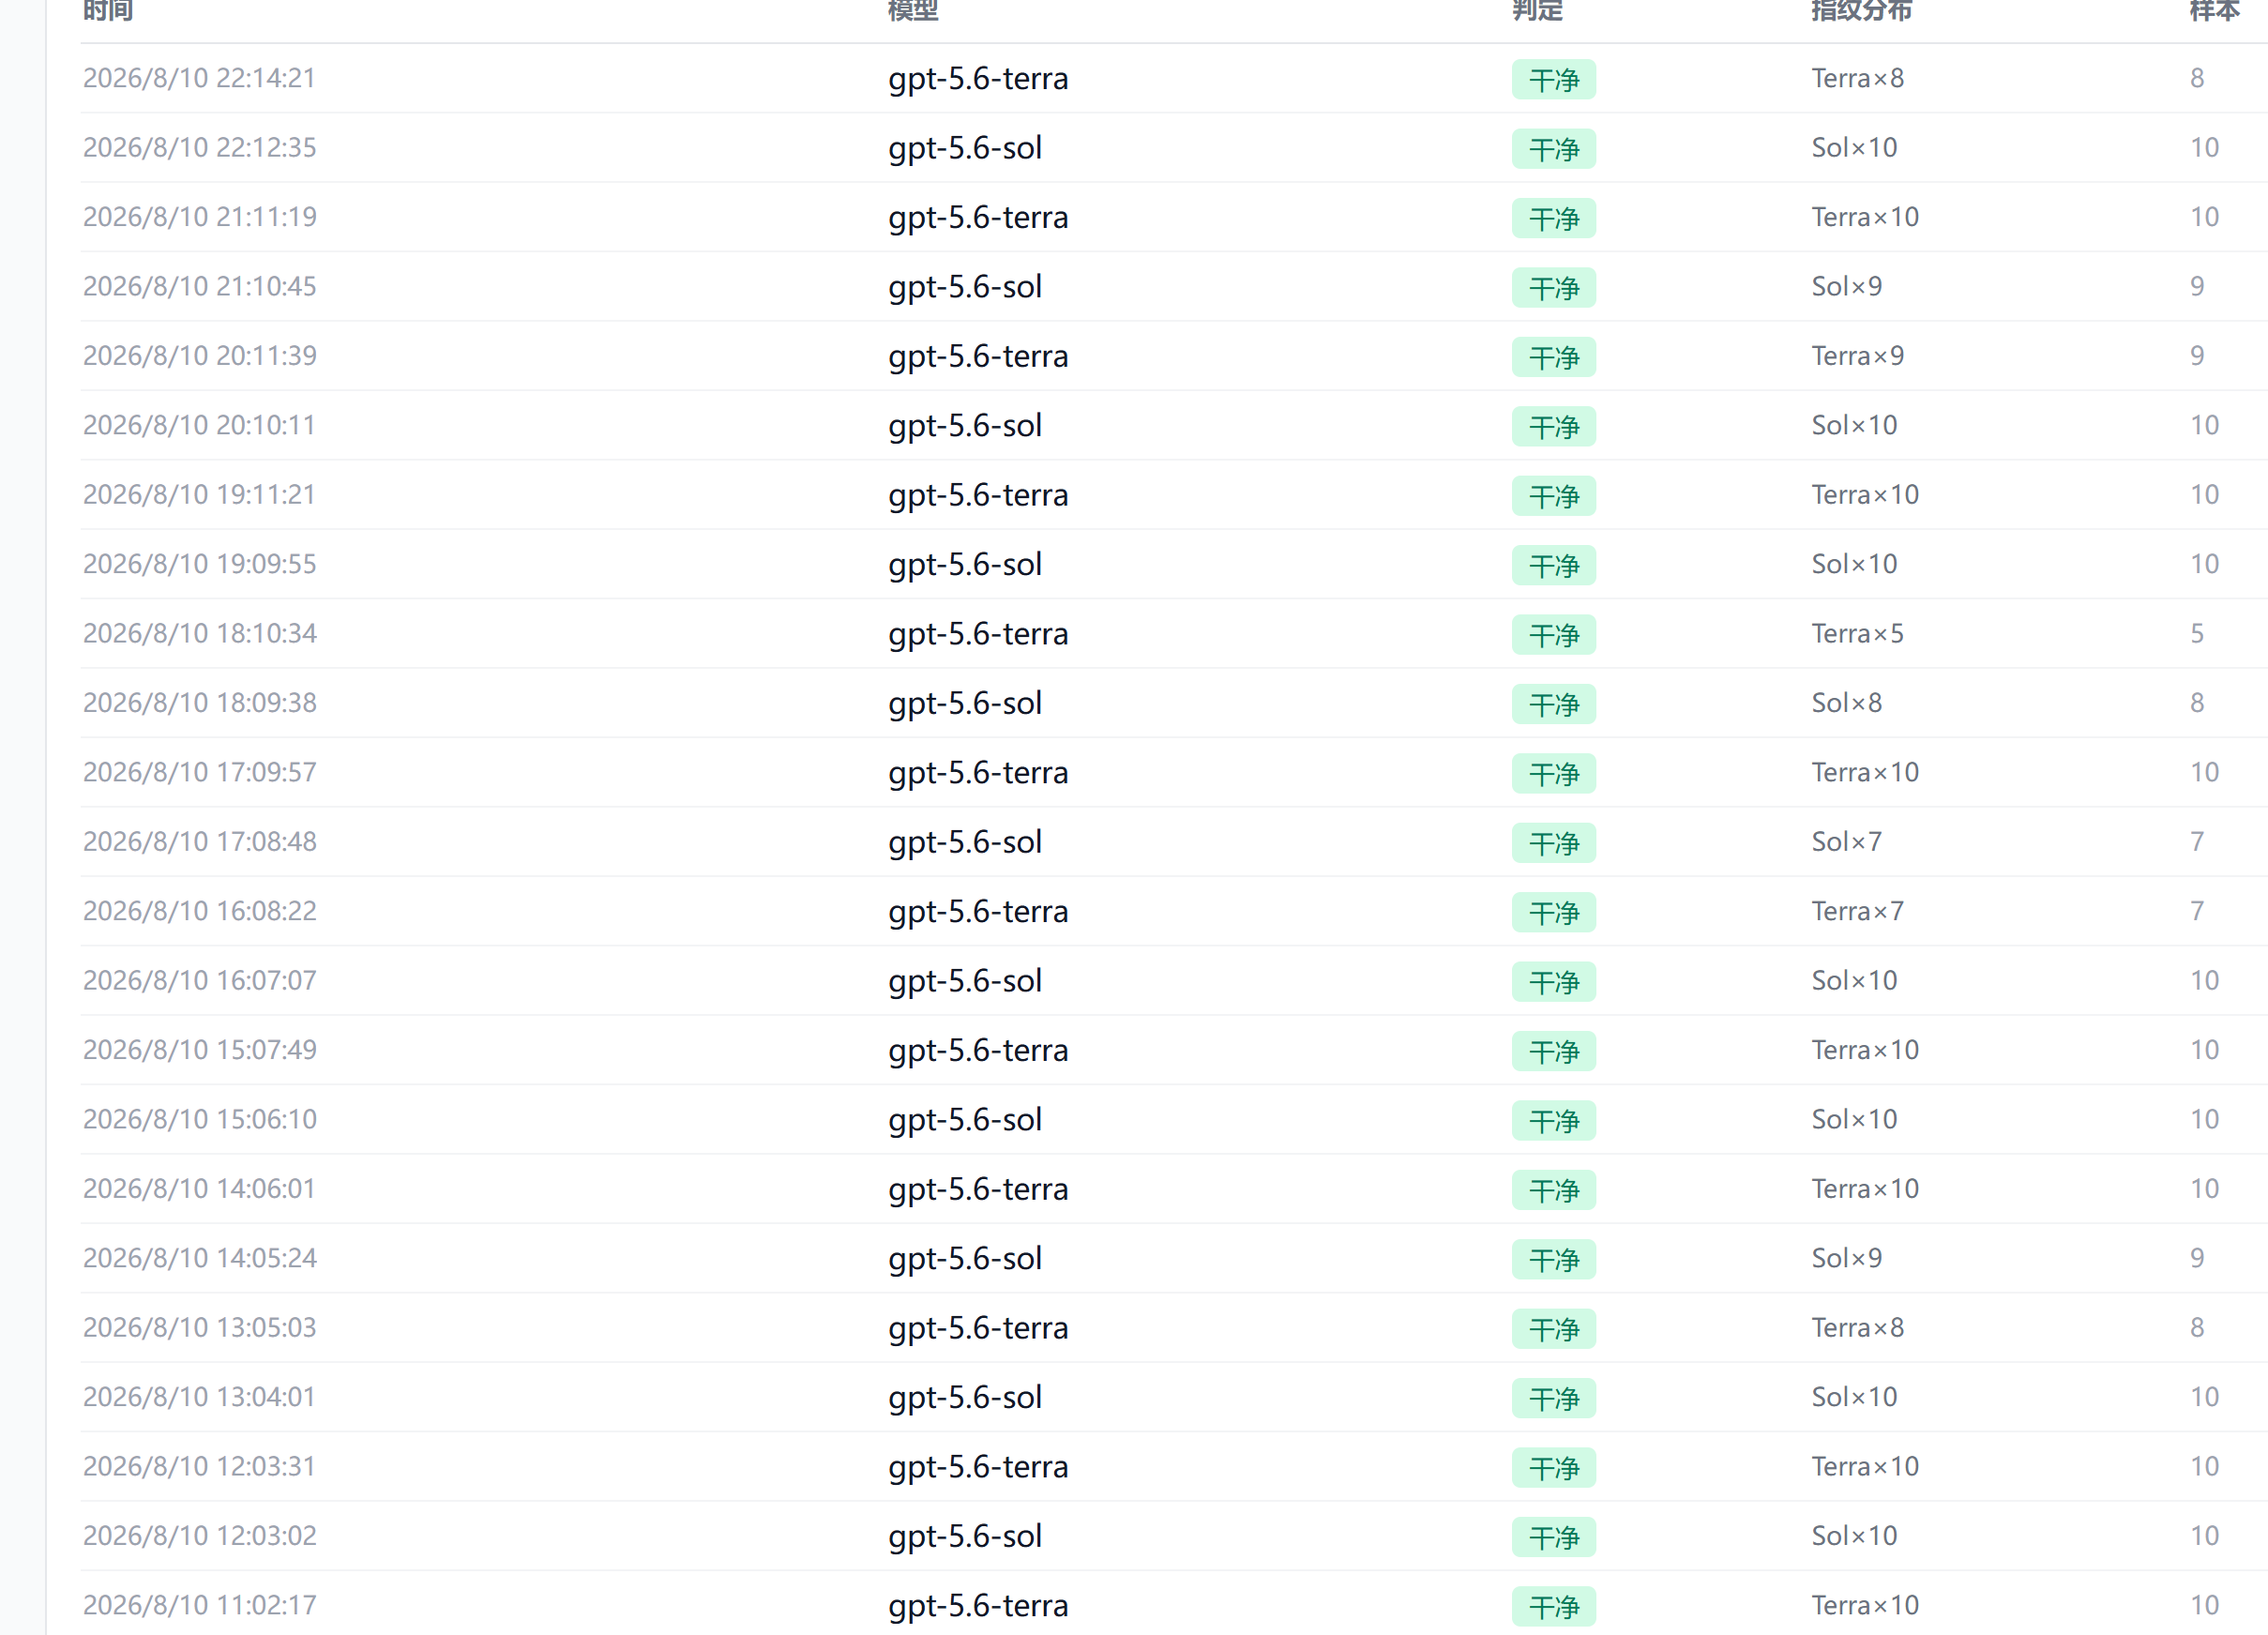Image resolution: width=2268 pixels, height=1635 pixels.
Task: Click sample count 9 in the 14:05:24 row
Action: (2196, 1258)
